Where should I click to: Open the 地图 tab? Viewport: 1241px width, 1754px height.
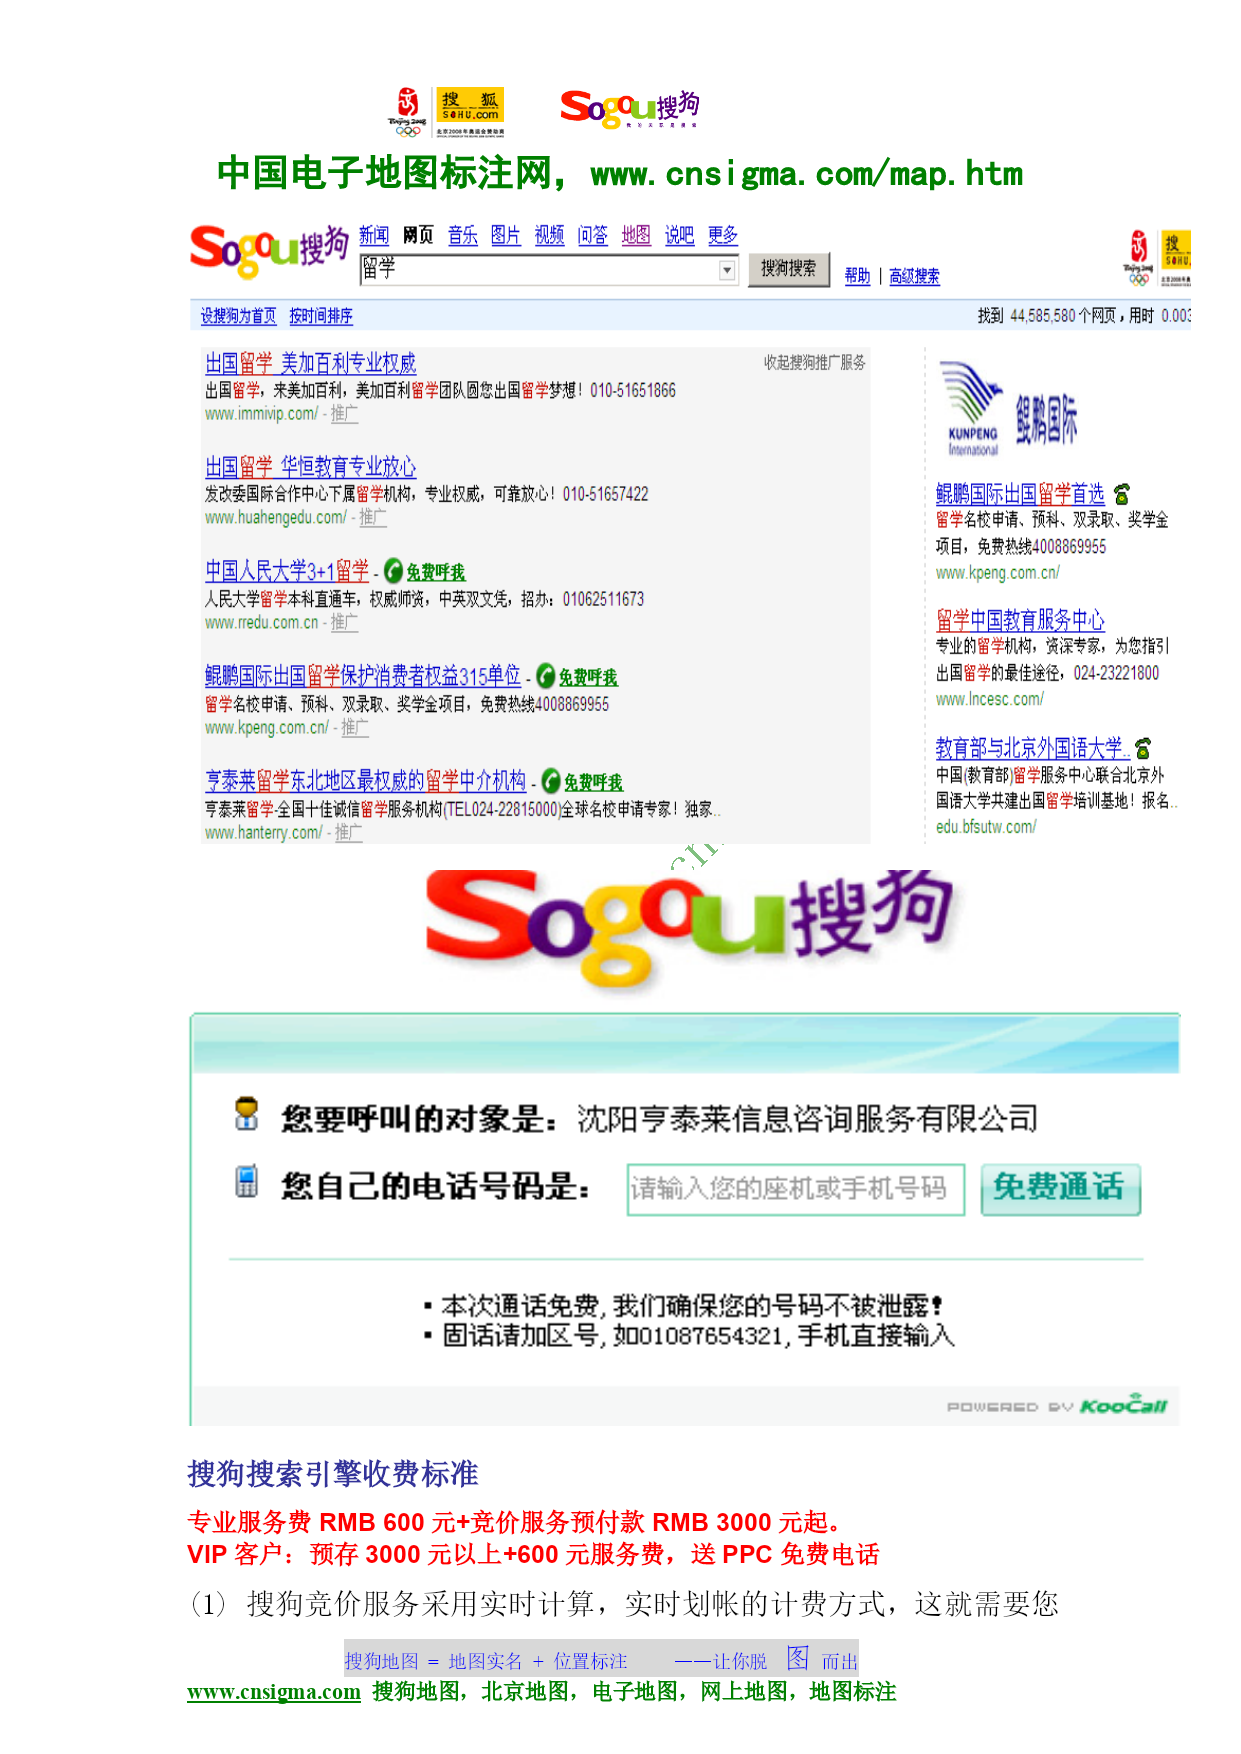pos(636,235)
